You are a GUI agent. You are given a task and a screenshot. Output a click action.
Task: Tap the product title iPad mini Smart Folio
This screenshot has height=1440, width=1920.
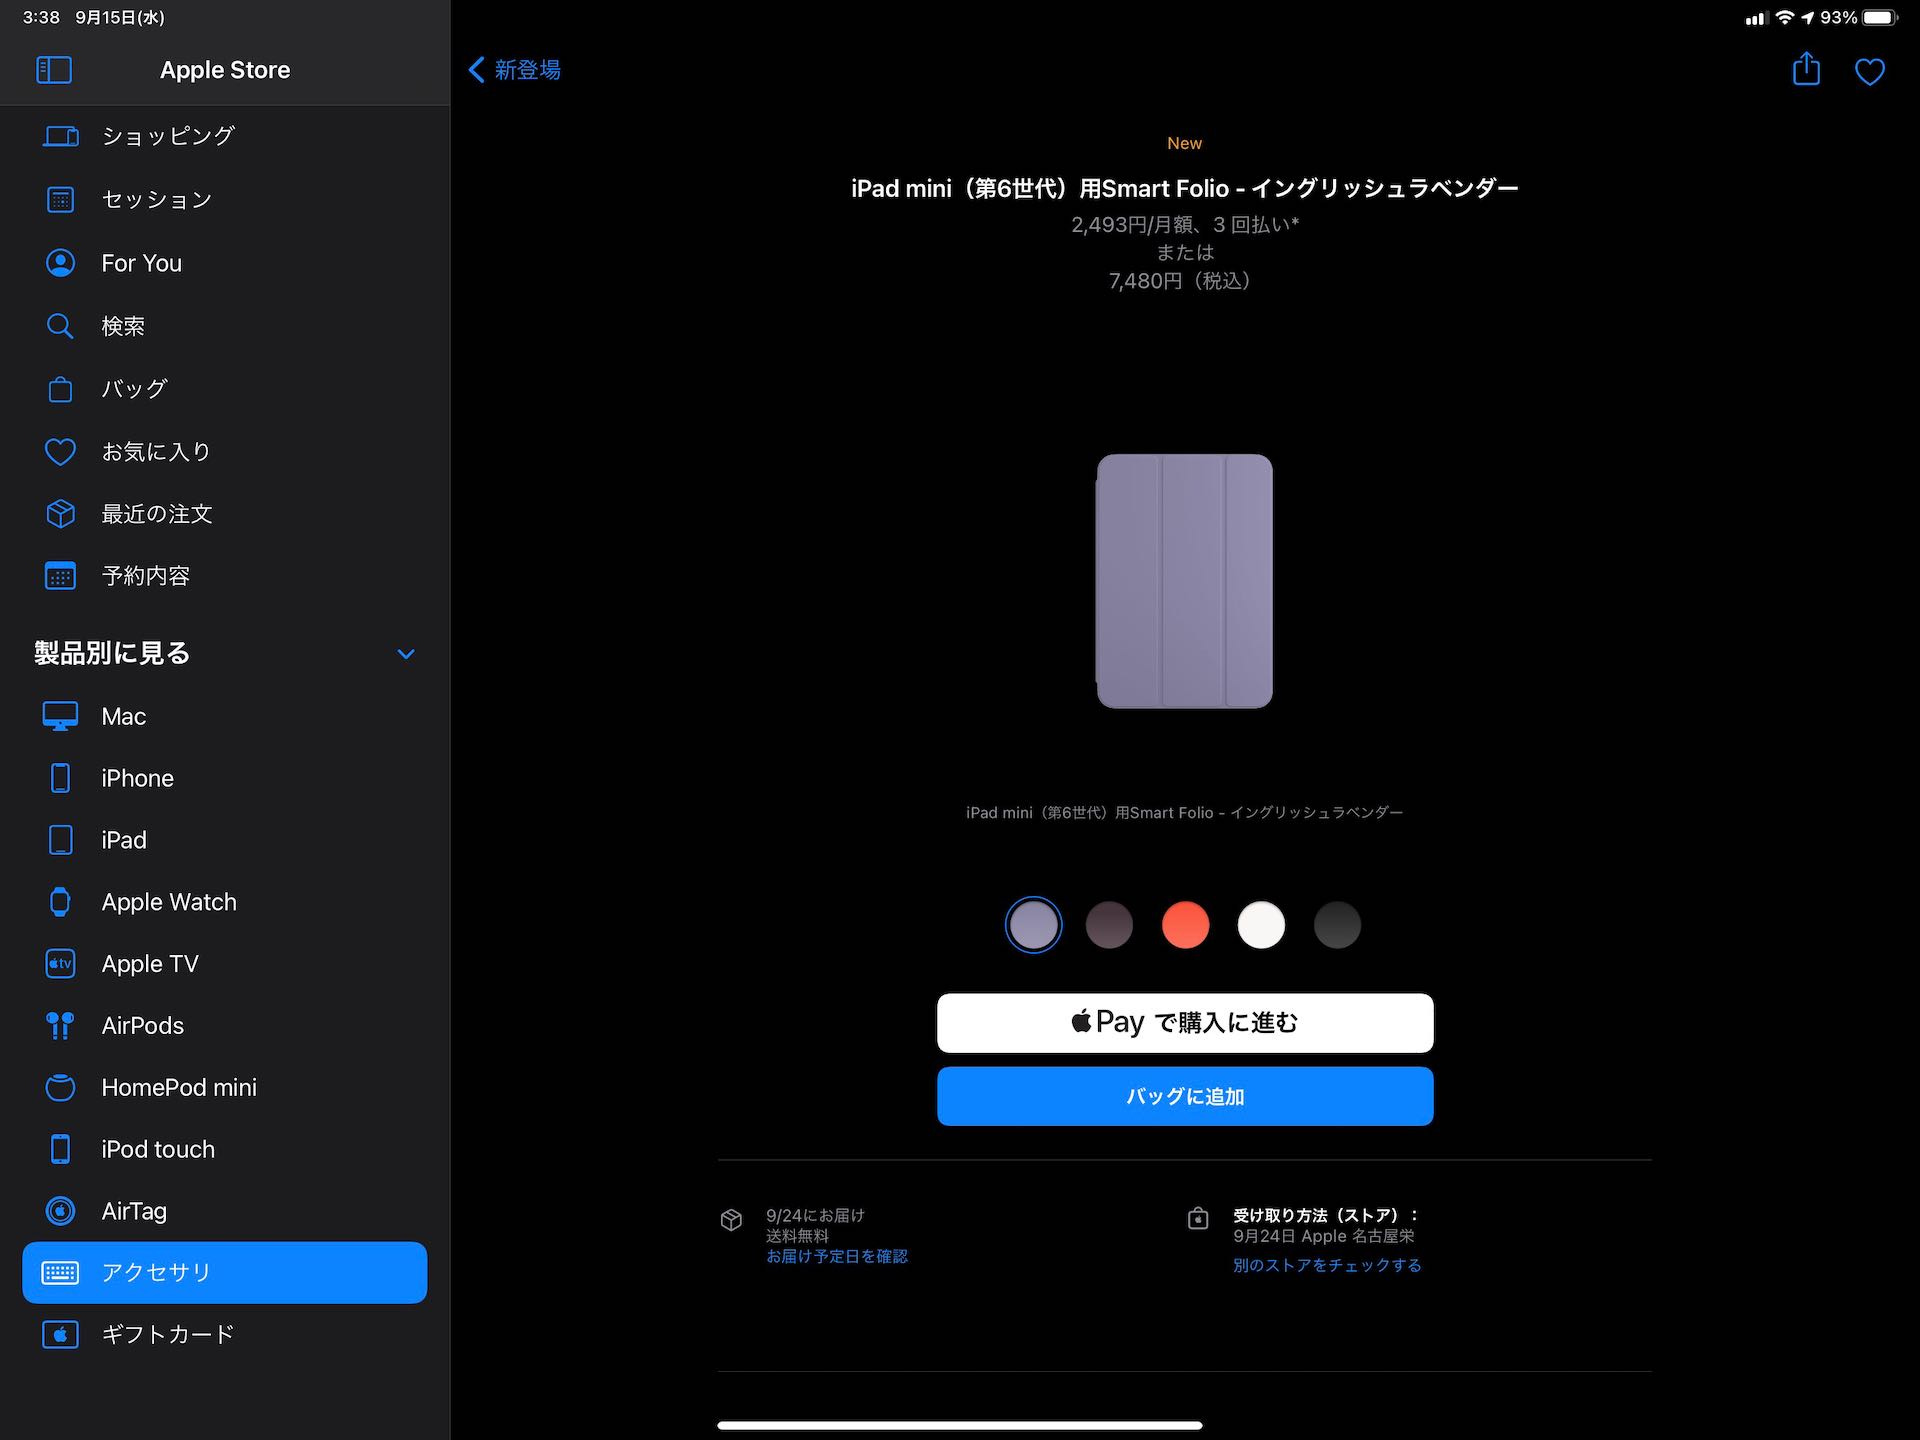[x=1185, y=188]
